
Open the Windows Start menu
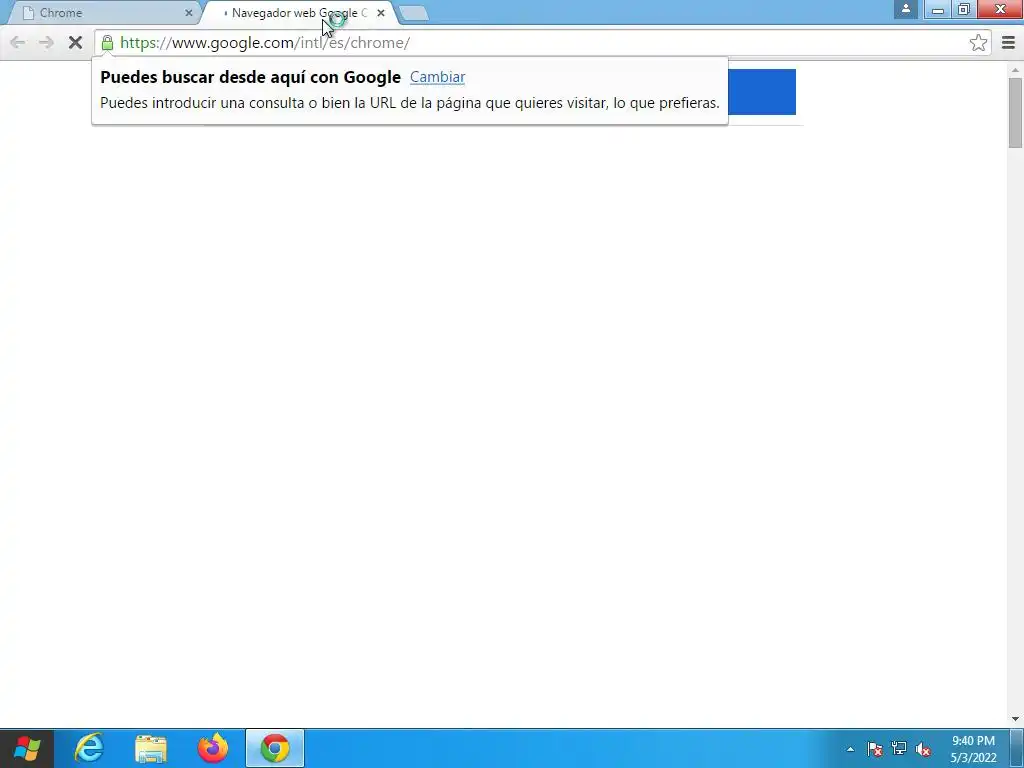click(27, 748)
